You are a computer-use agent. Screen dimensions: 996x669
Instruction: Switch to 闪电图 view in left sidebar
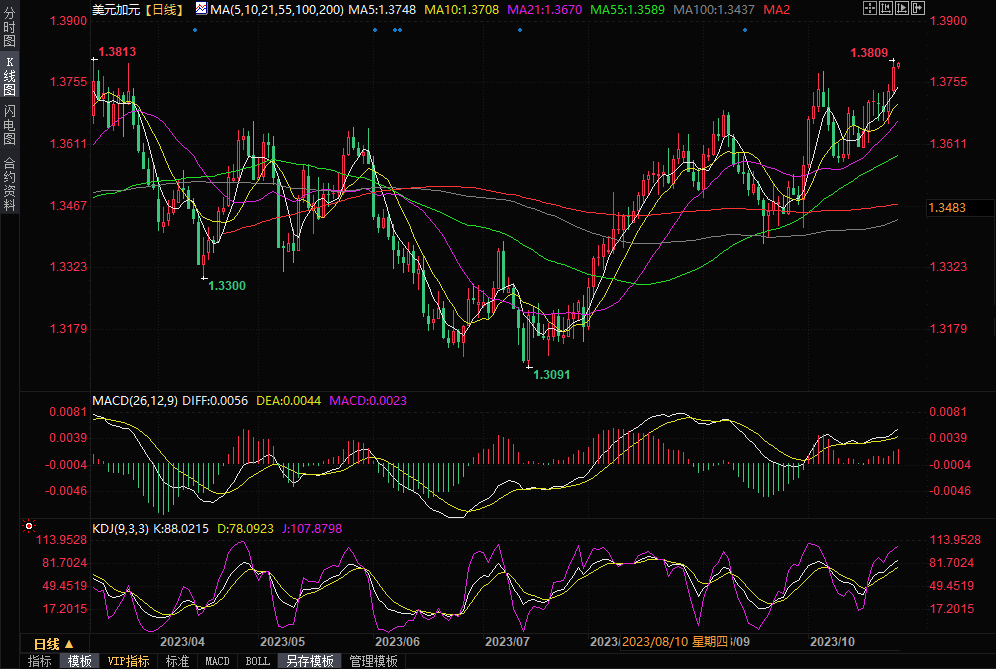tap(9, 123)
